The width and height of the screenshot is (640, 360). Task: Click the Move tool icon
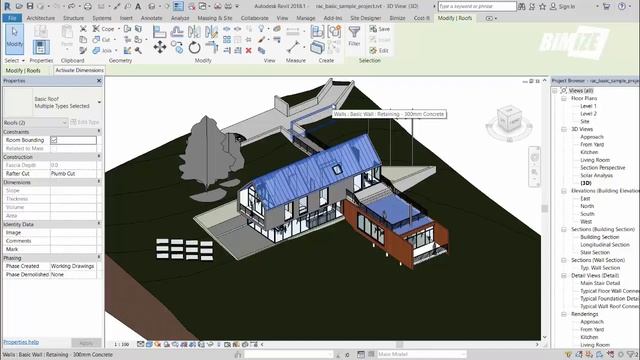point(160,47)
